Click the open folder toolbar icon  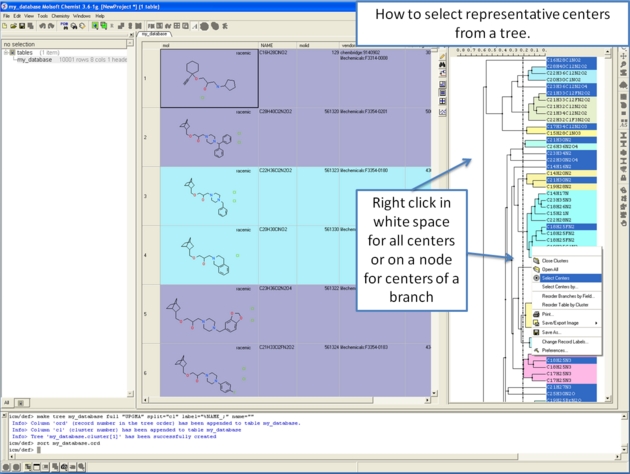[14, 25]
